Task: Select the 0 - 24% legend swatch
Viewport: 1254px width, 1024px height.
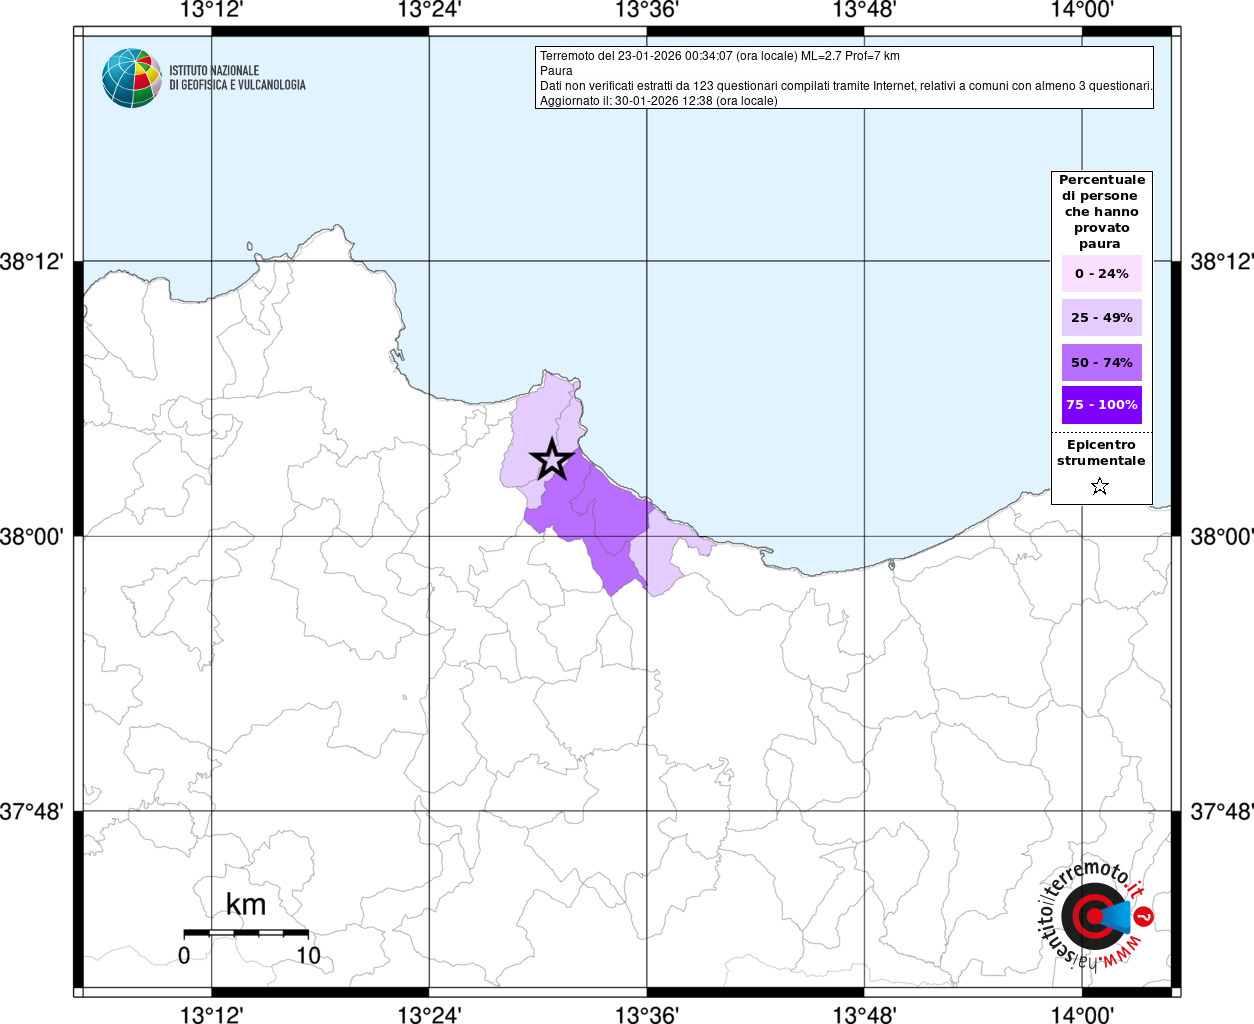Action: click(1101, 274)
